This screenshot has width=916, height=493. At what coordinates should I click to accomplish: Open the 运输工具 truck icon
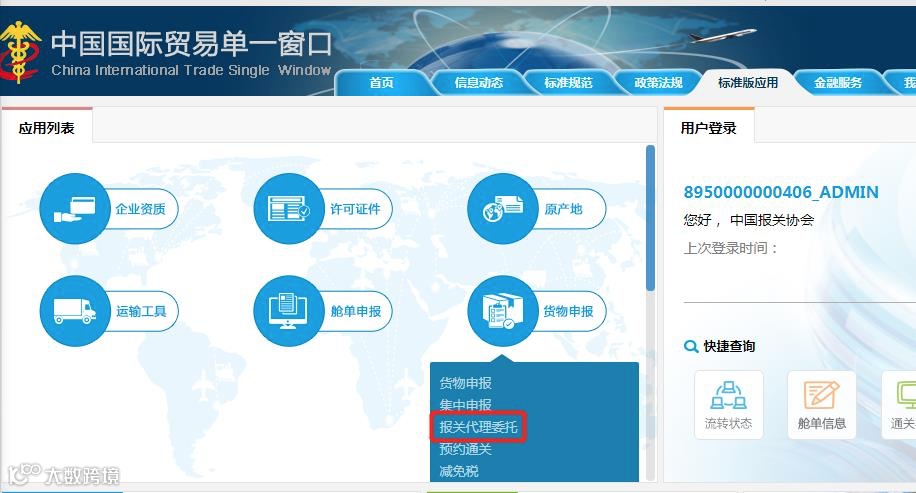pyautogui.click(x=75, y=311)
